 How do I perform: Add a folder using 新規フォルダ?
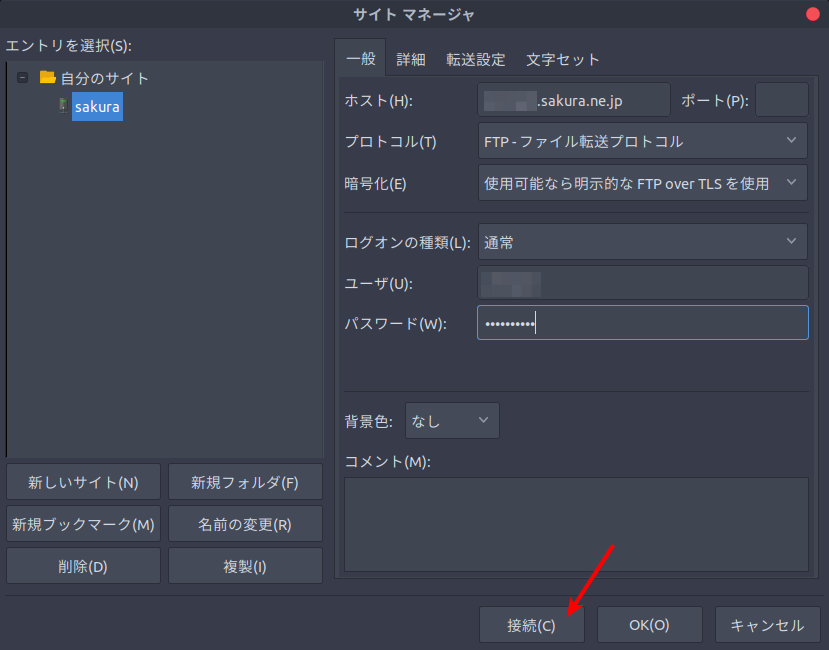245,481
